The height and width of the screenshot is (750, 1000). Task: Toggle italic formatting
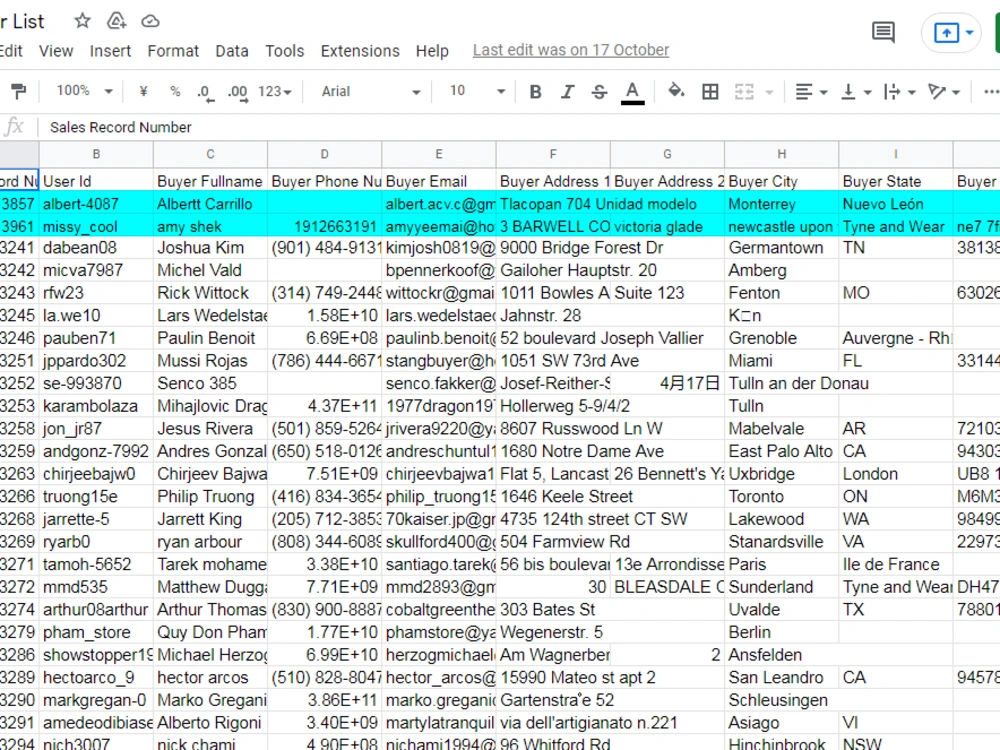567,92
